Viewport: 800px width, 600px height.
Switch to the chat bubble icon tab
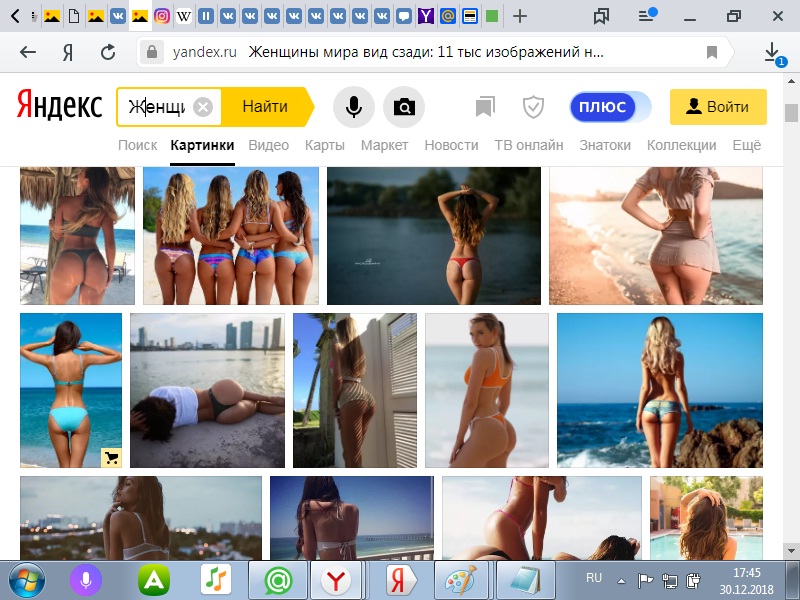pyautogui.click(x=404, y=16)
